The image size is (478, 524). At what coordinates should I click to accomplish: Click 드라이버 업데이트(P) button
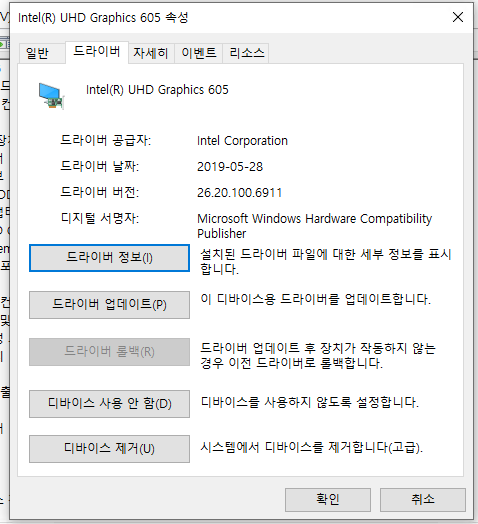[x=109, y=305]
